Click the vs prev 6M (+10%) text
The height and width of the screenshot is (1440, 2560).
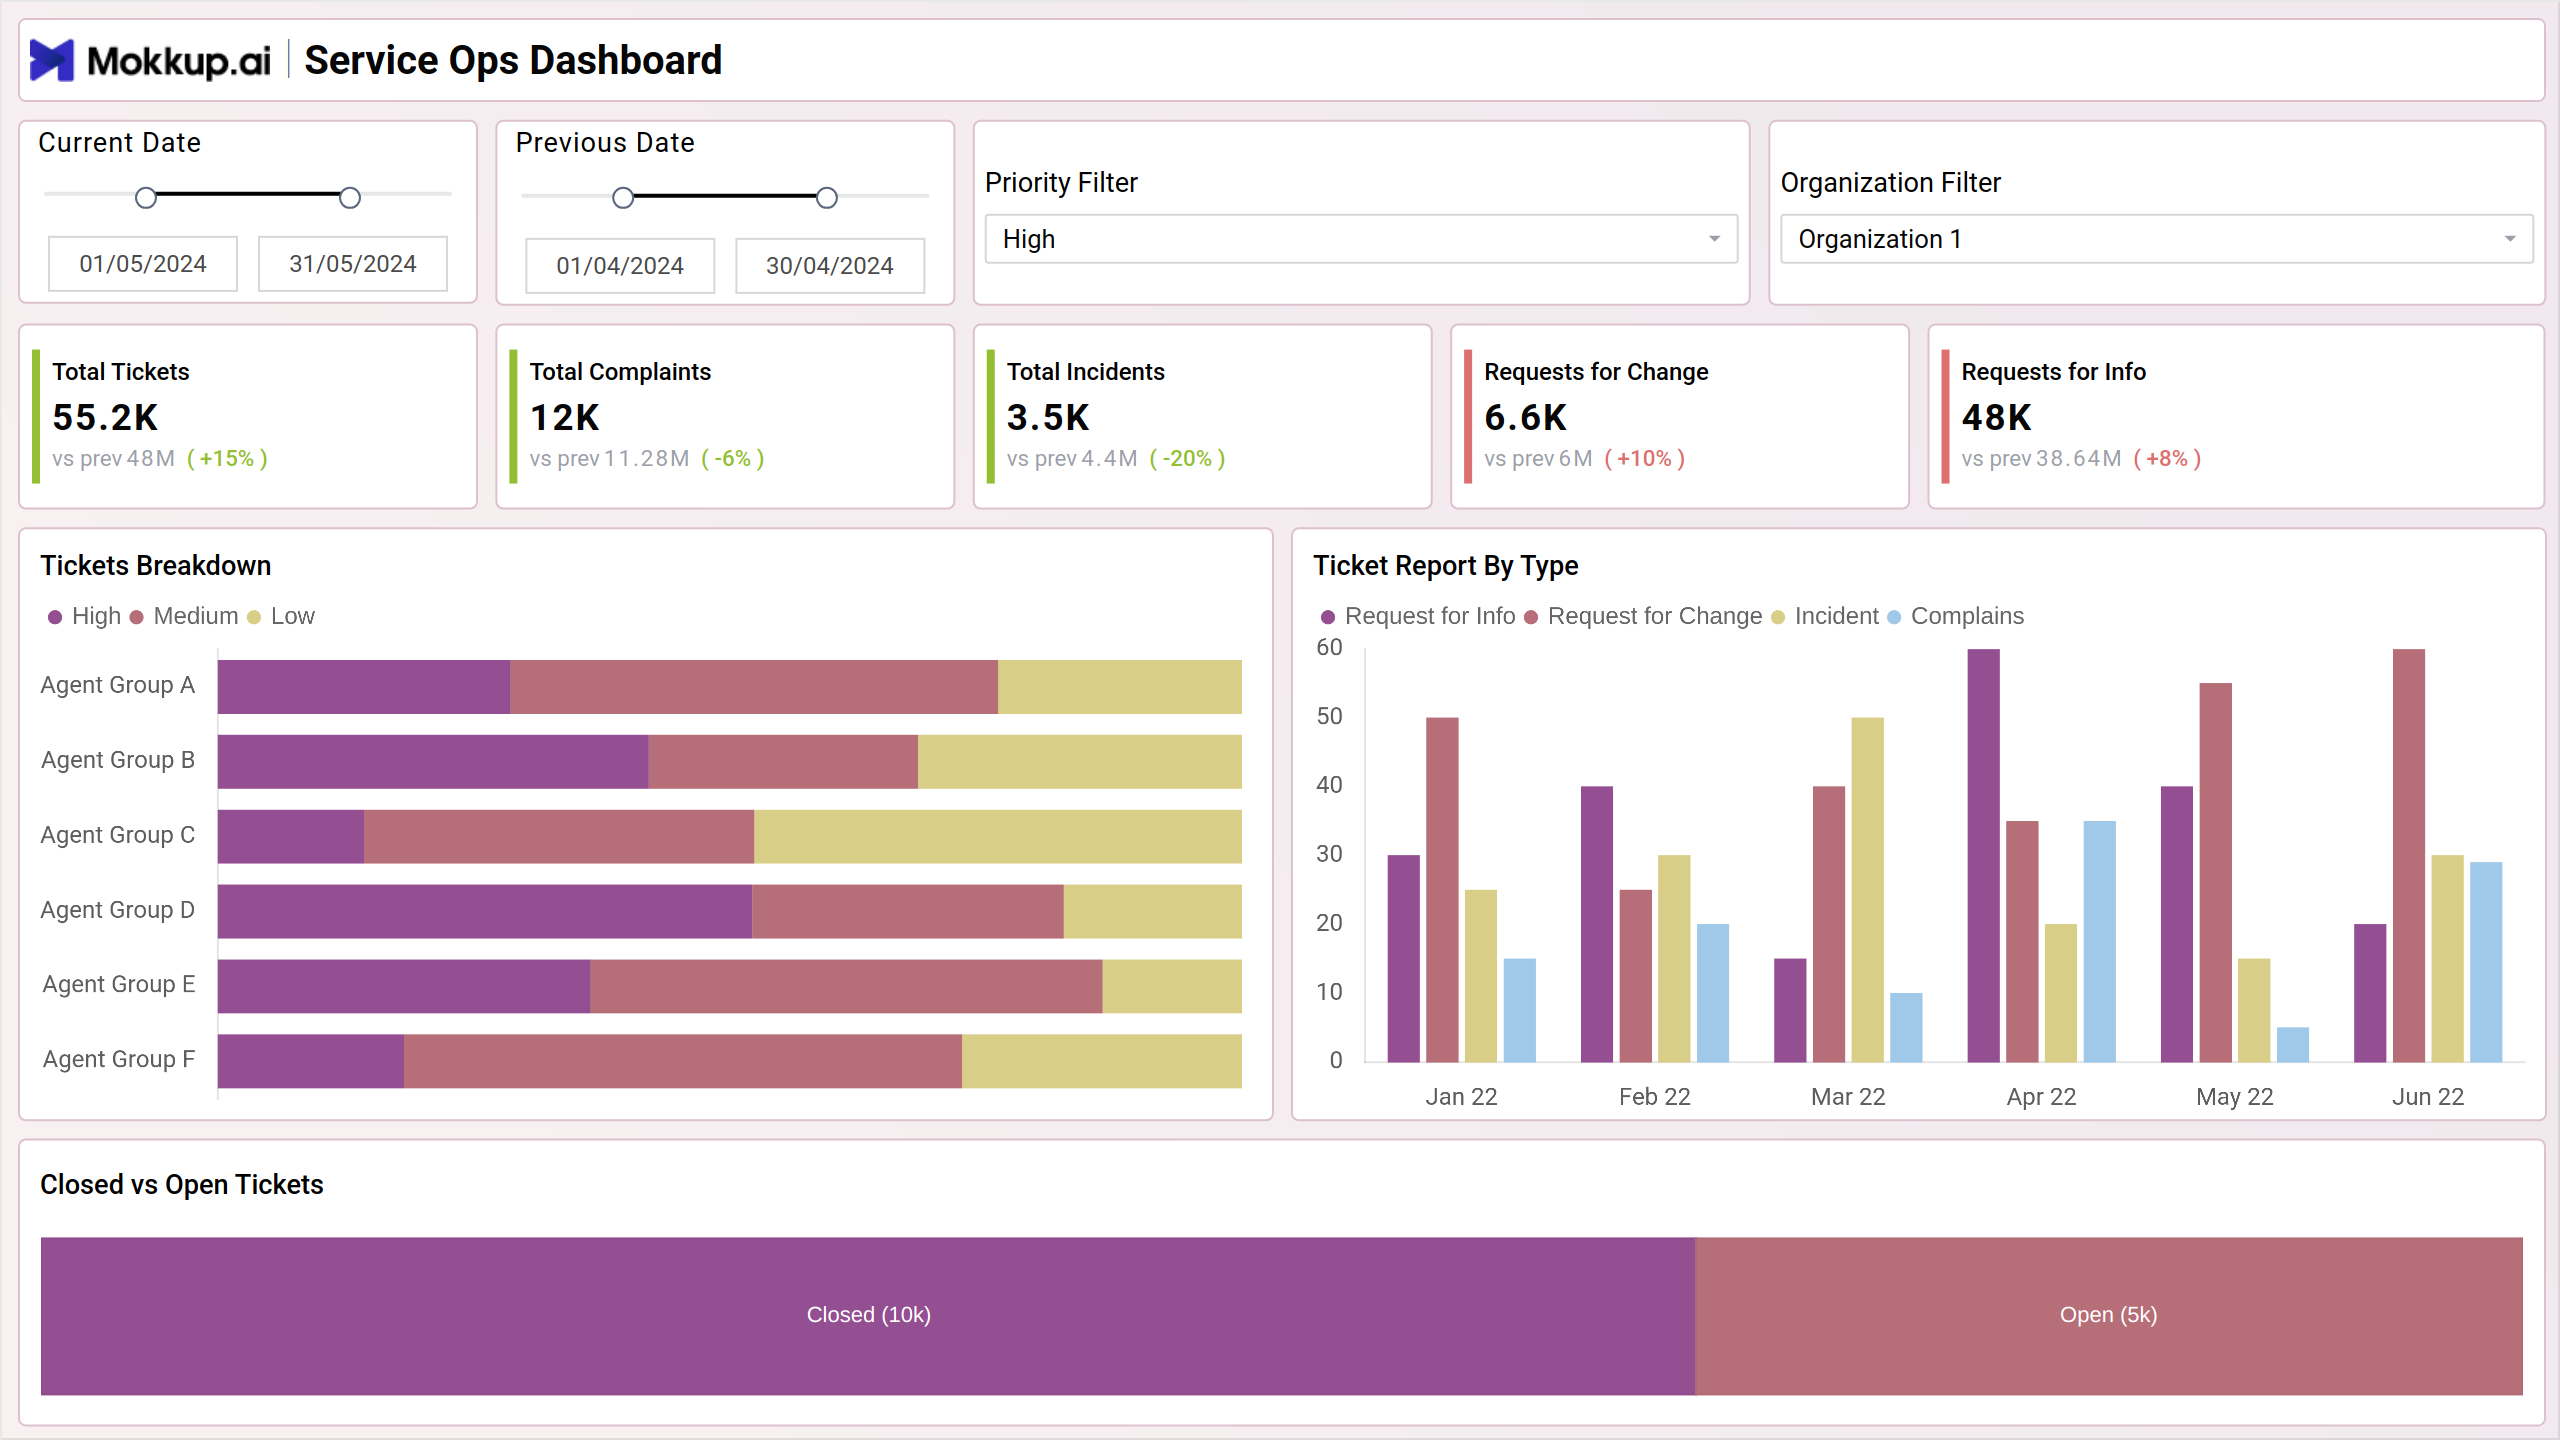1585,459
